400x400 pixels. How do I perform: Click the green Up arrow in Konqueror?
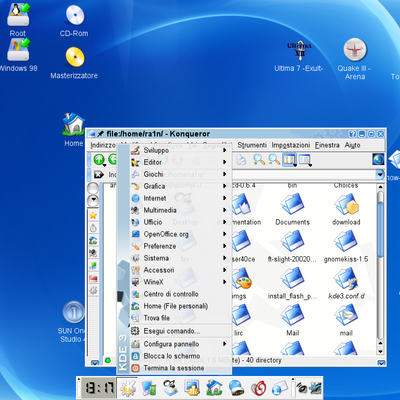coord(99,160)
